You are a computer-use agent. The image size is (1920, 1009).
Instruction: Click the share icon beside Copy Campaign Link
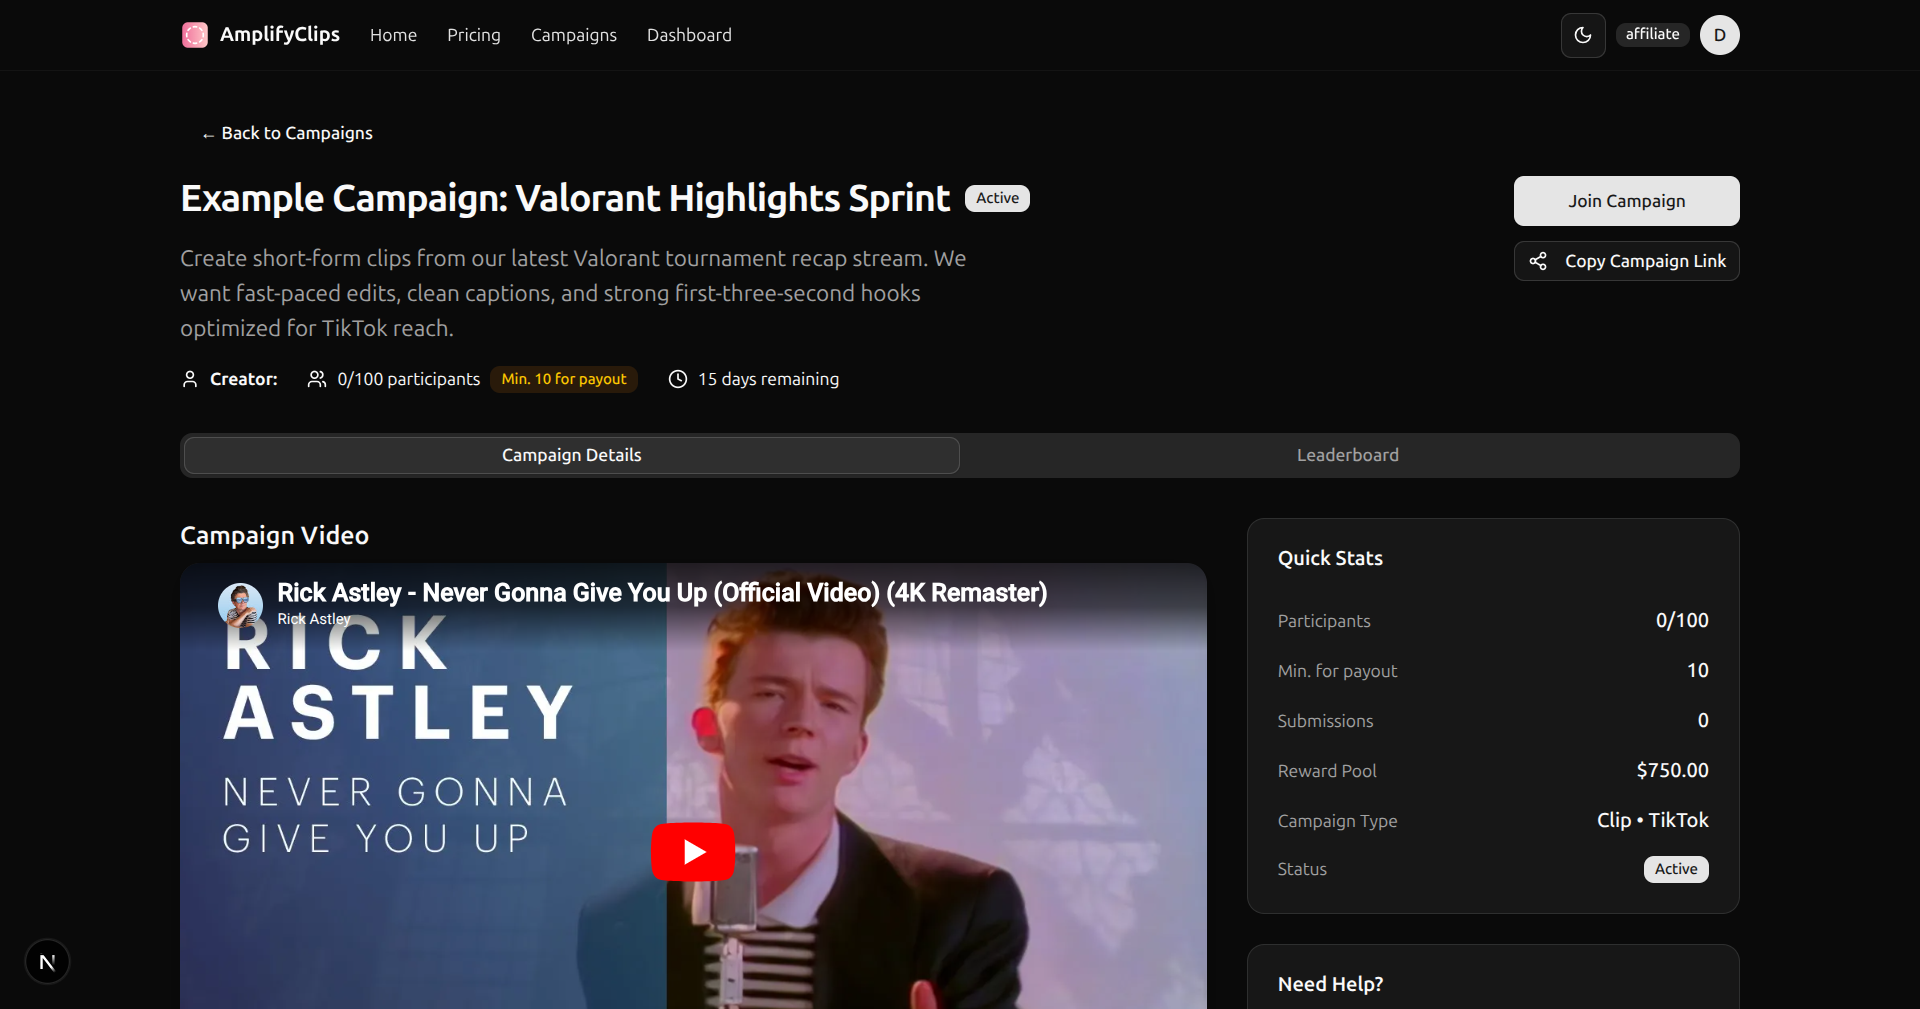(1538, 261)
